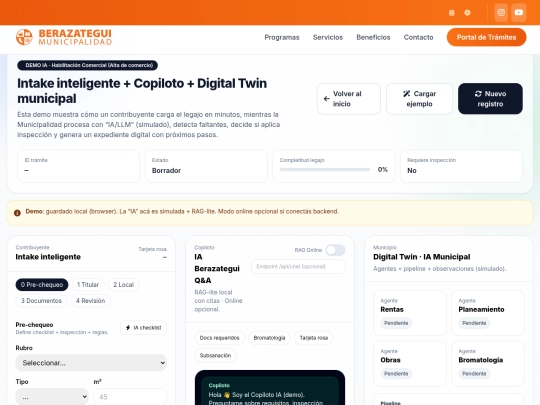Switch to the 1 Titular step
540x405 pixels.
88,284
